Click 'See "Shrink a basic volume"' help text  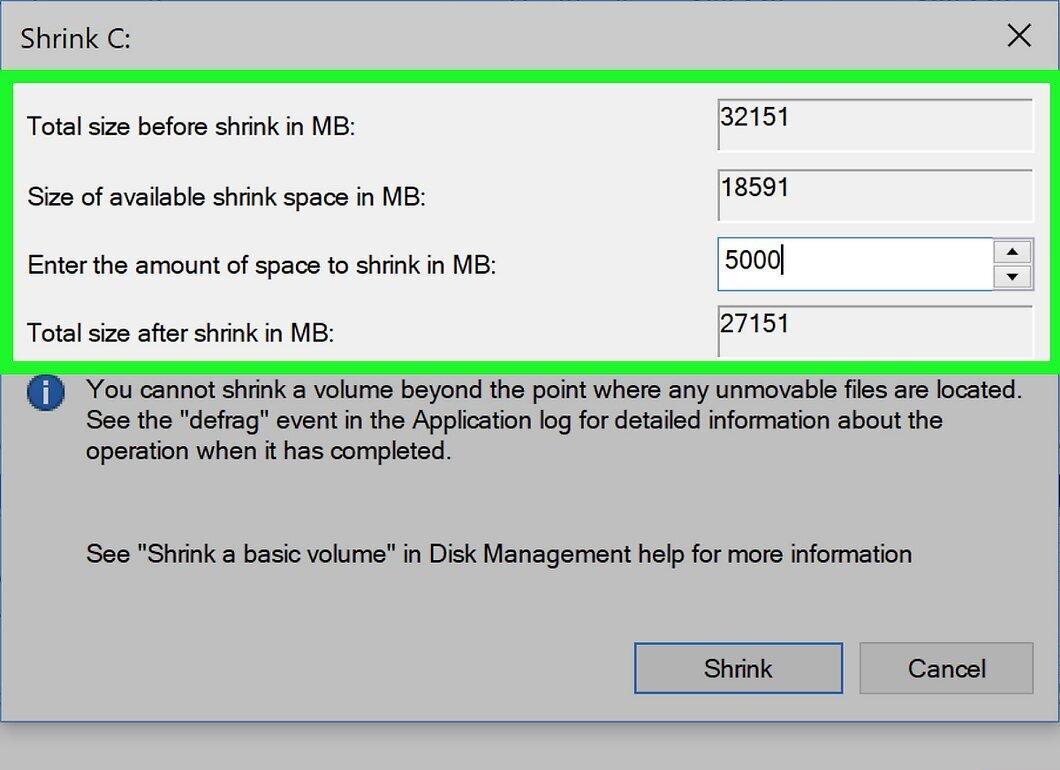[x=499, y=554]
